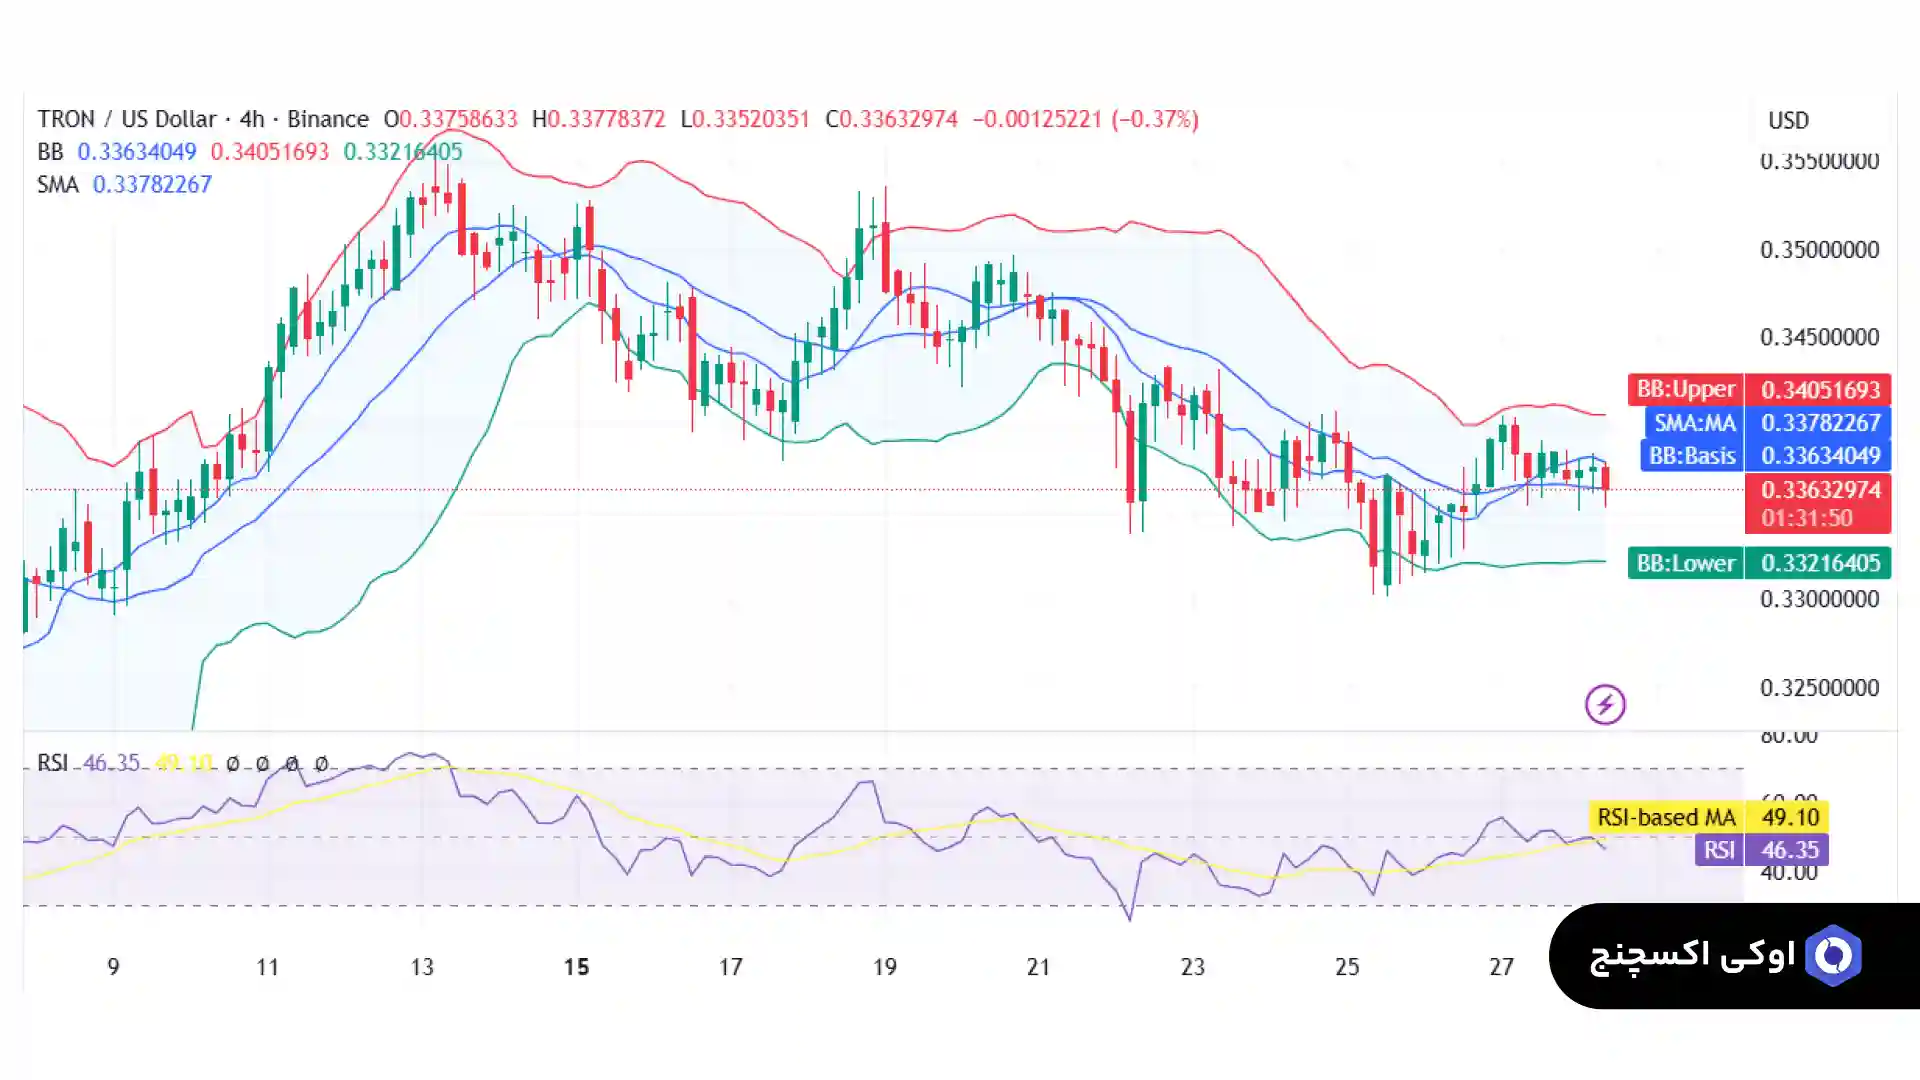Click the 15 date marker on time axis
The image size is (1920, 1080).
coord(576,967)
